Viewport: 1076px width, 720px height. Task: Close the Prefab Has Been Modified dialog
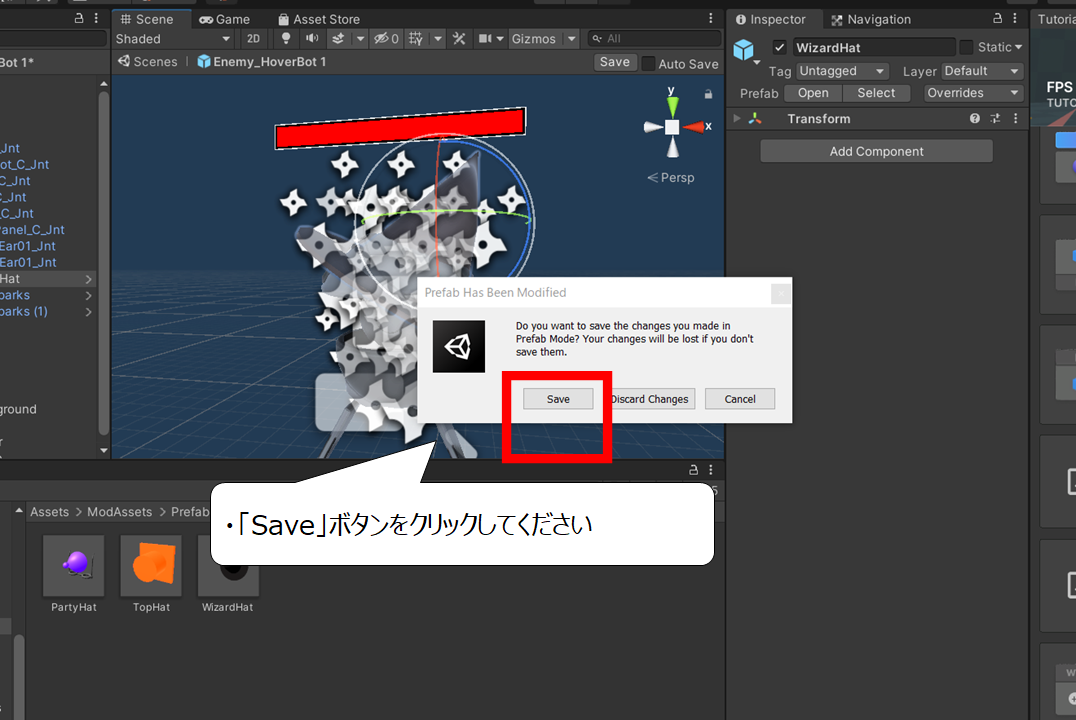[780, 294]
